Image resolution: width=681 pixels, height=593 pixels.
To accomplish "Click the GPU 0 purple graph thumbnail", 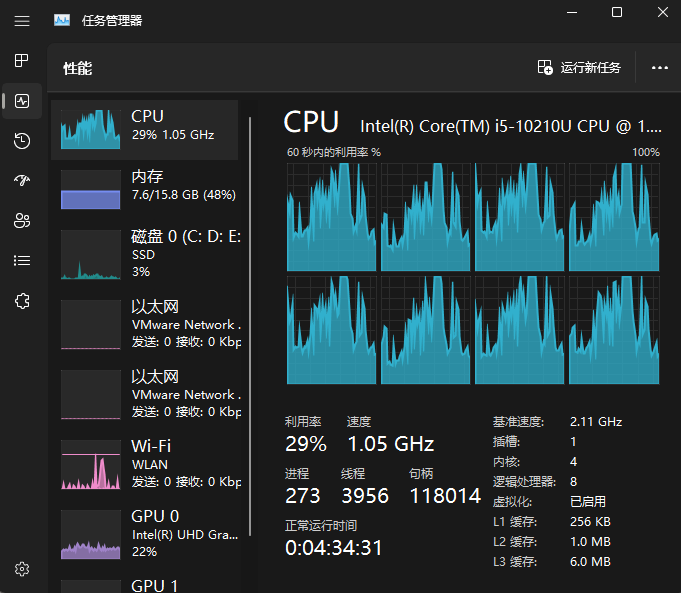I will click(x=90, y=535).
